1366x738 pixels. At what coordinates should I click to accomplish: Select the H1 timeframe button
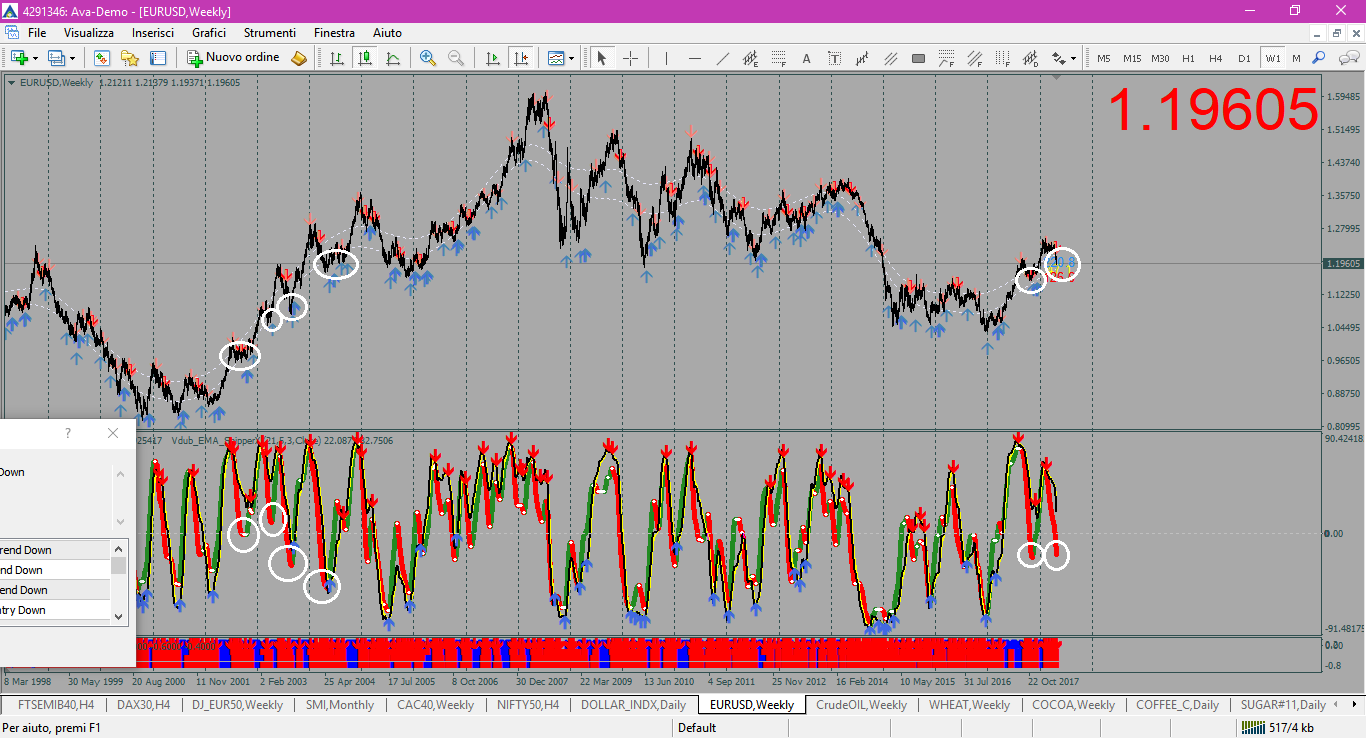tap(1188, 58)
